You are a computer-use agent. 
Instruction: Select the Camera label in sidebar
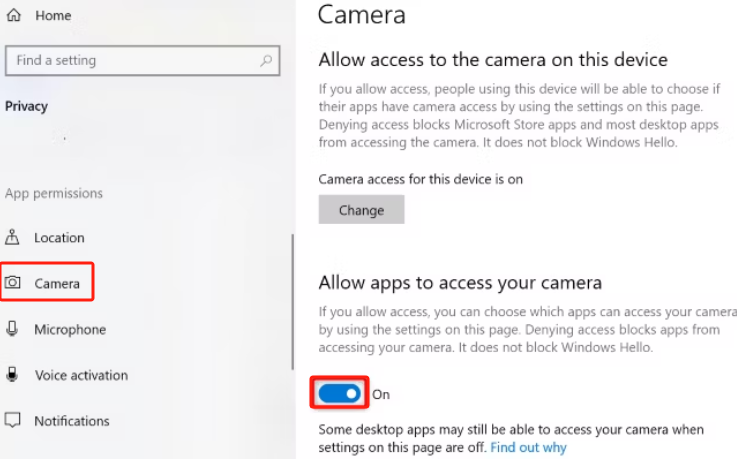[x=57, y=284]
